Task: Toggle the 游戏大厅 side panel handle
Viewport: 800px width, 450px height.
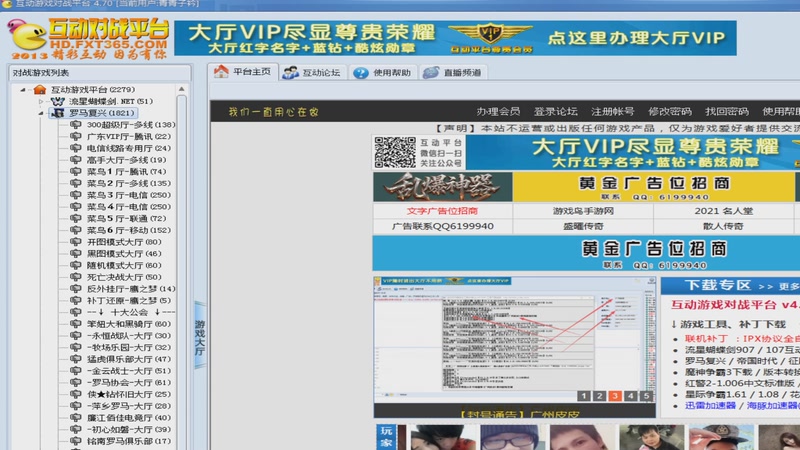Action: pos(200,335)
